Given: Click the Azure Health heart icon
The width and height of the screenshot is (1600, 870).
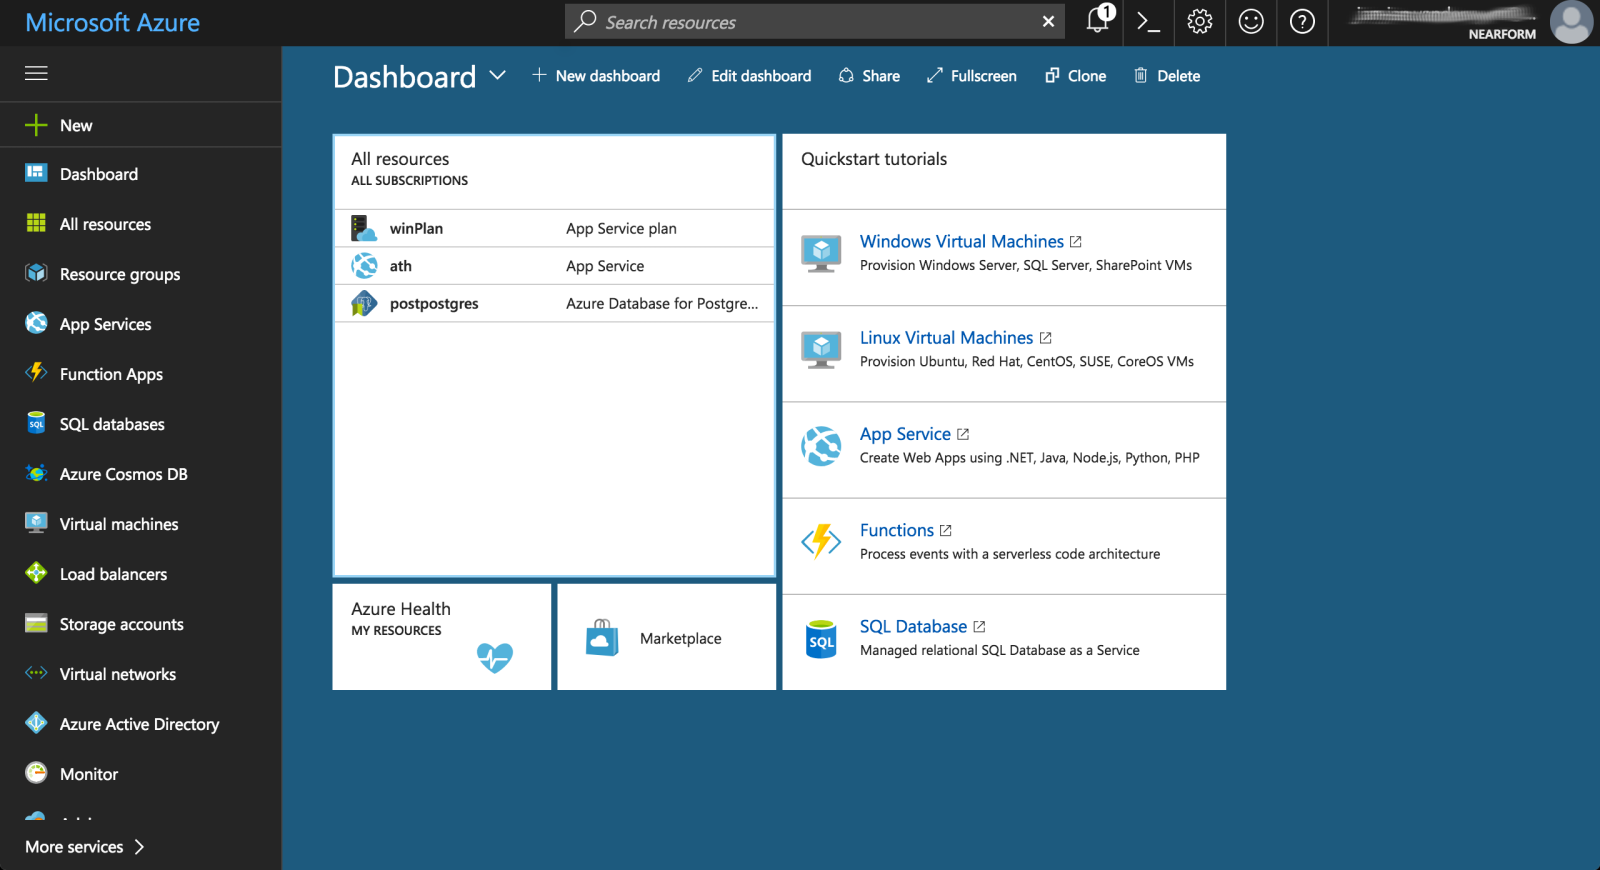Looking at the screenshot, I should point(495,657).
